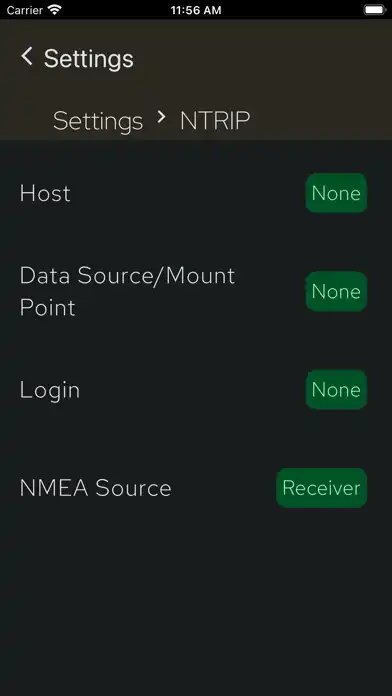Tap the Login setting label
Screen dimensions: 392x696
tap(50, 391)
